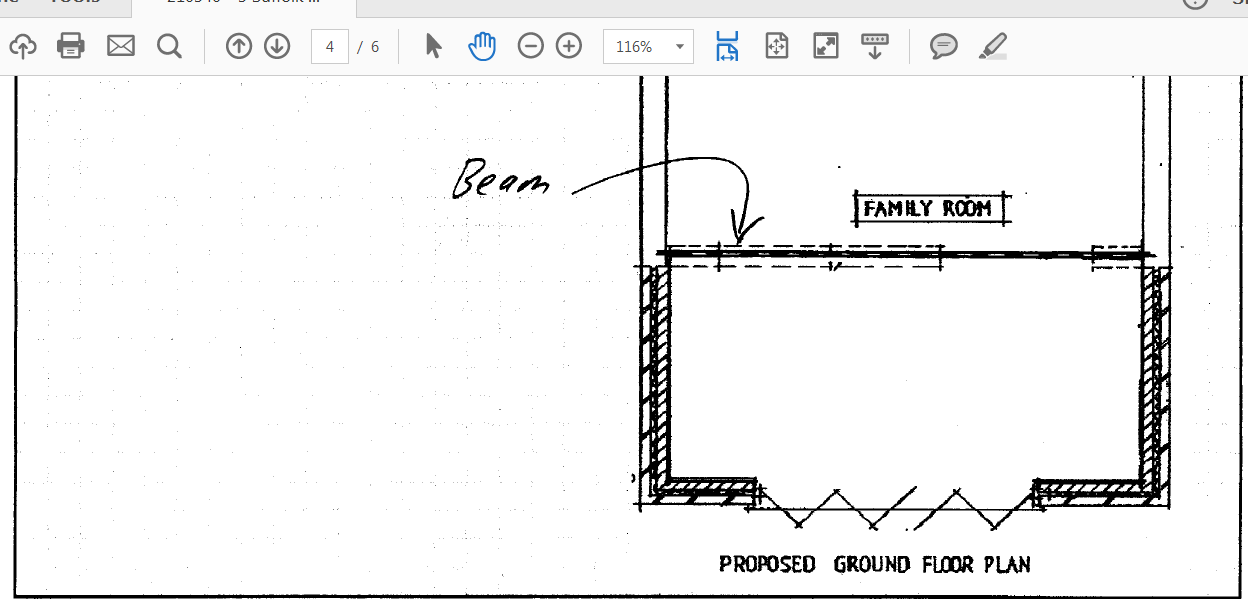
Task: Add a comment with the speech bubble
Action: [943, 46]
